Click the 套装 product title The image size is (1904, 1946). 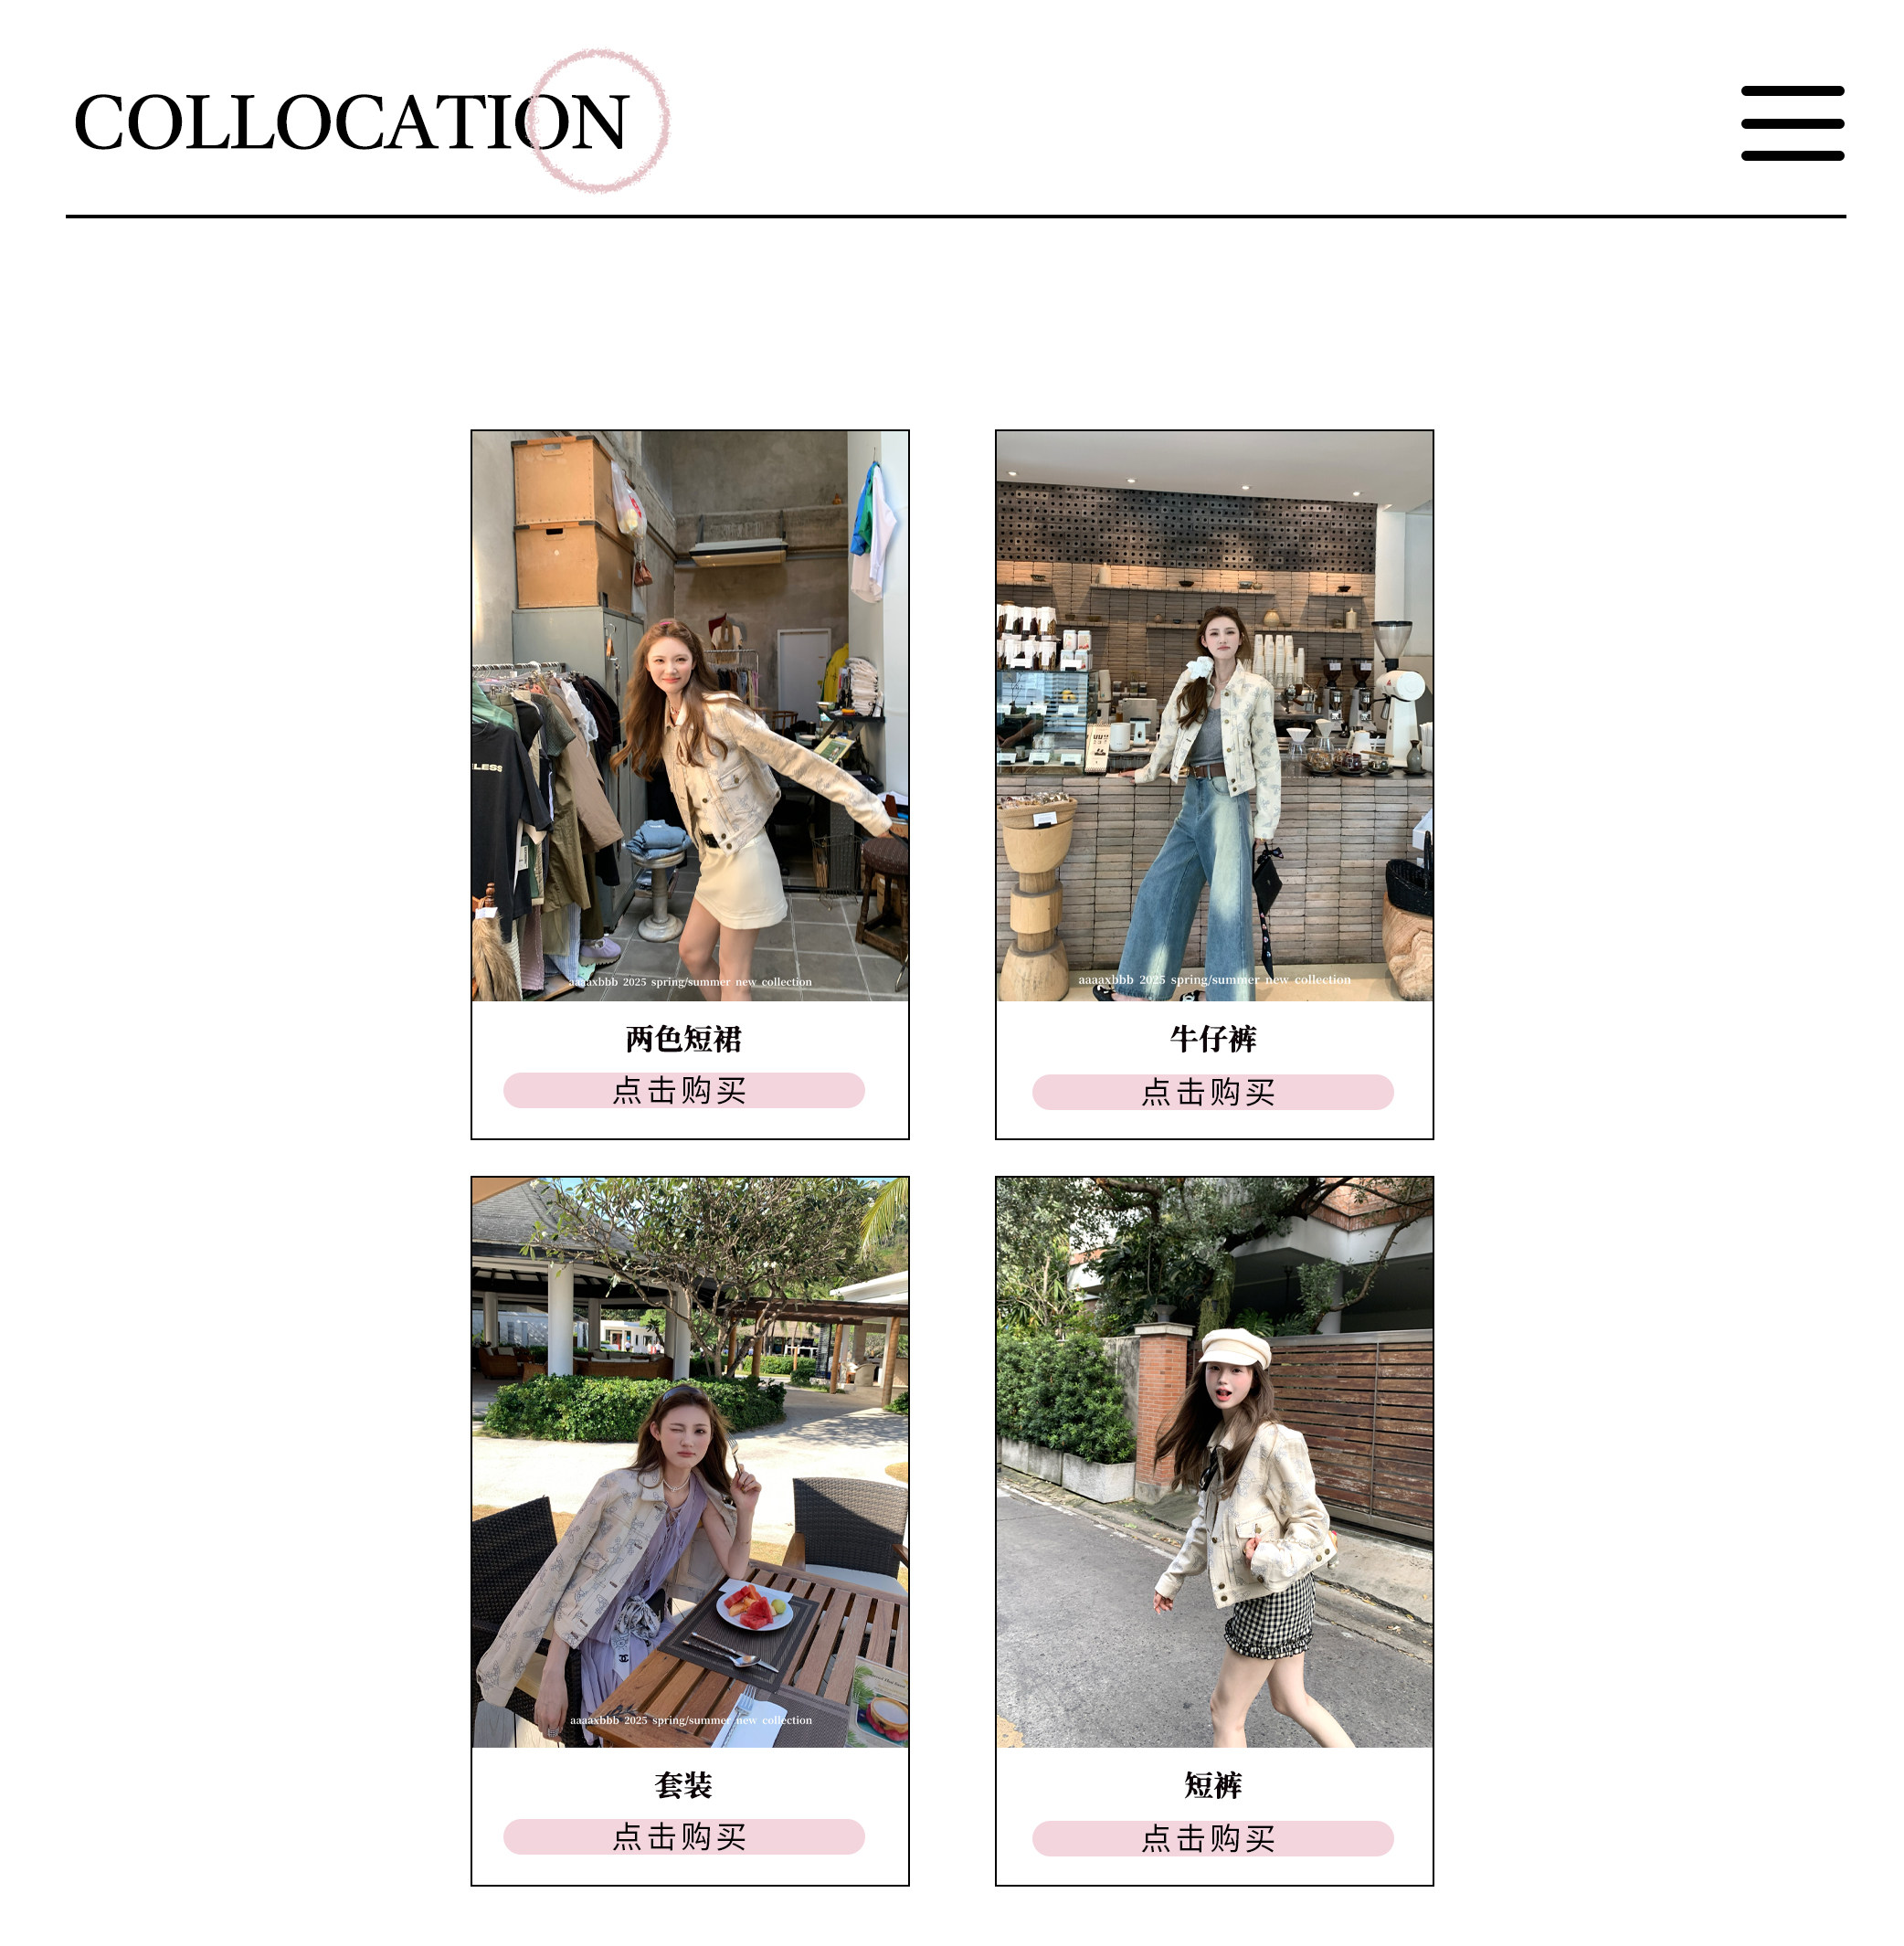tap(684, 1785)
